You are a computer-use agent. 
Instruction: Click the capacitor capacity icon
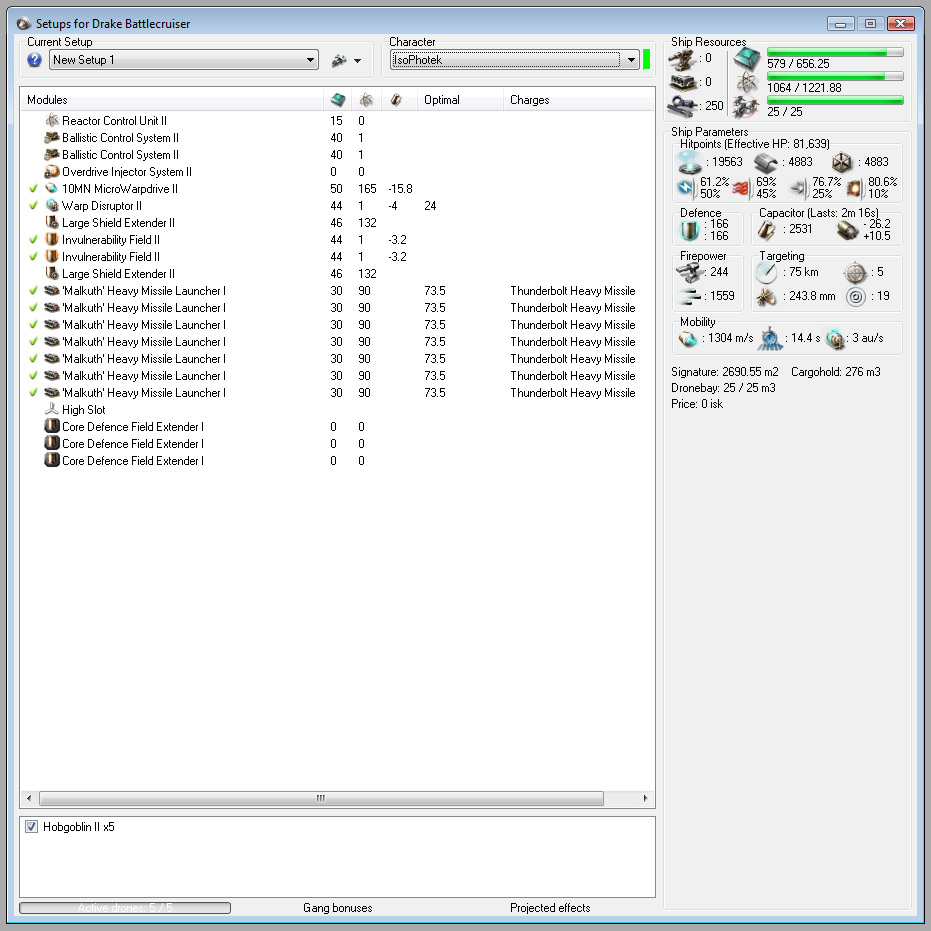[x=767, y=230]
